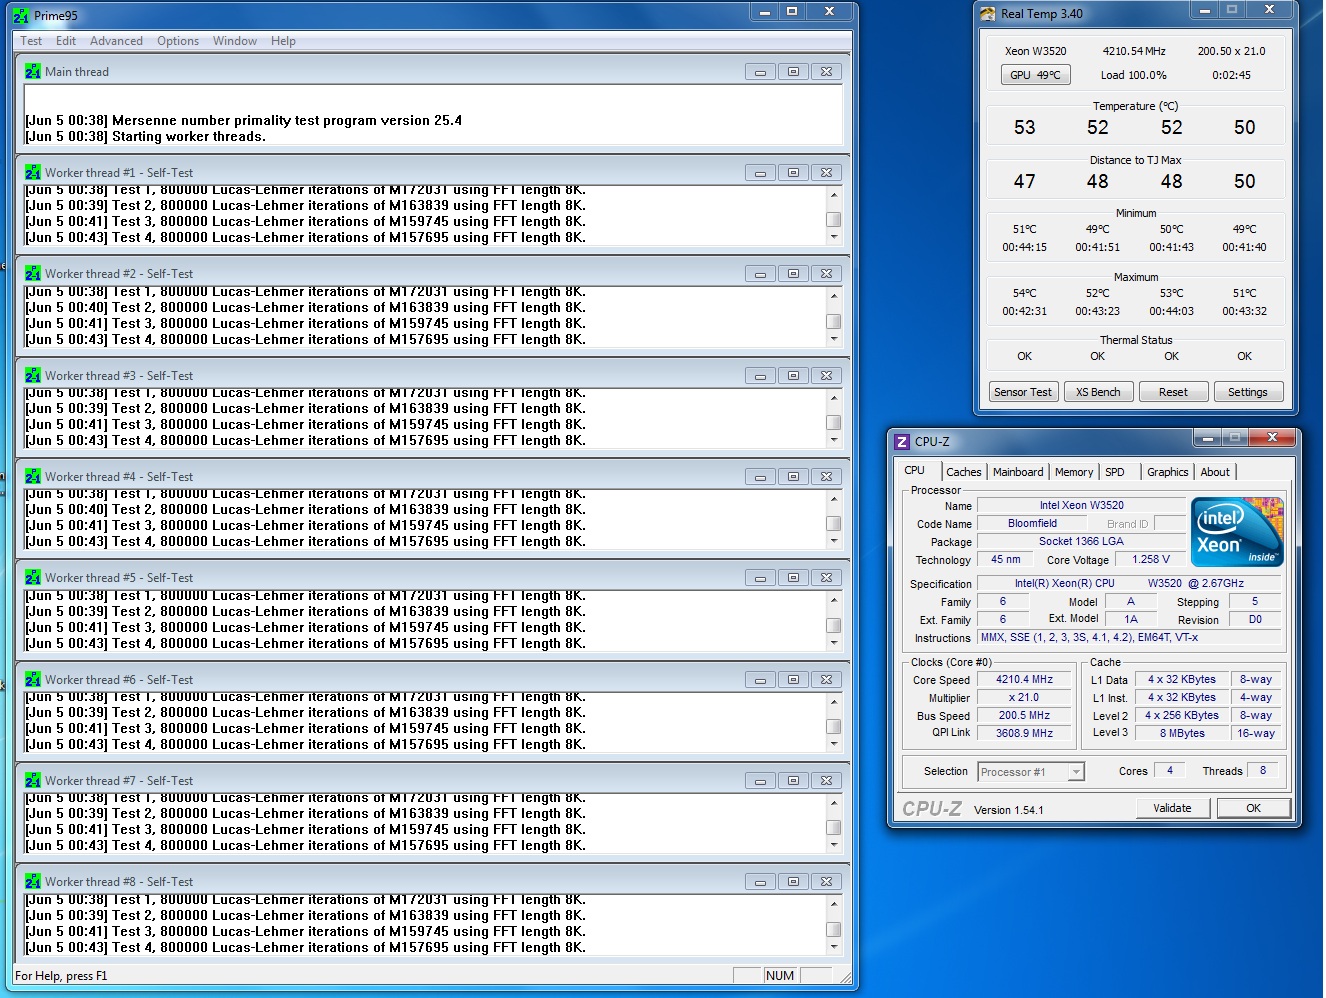The height and width of the screenshot is (998, 1326).
Task: Click scroll up arrow in Worker thread #3
Action: (833, 397)
